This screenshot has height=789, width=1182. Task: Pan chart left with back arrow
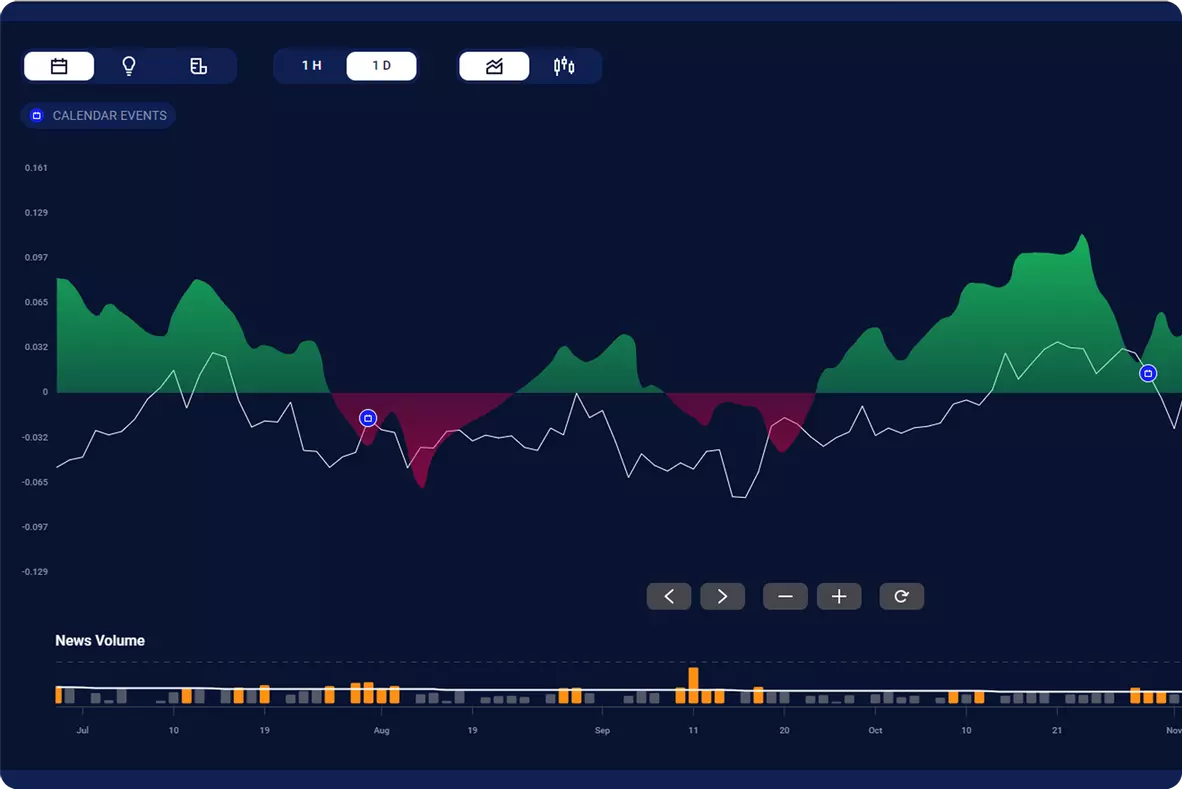coord(669,597)
